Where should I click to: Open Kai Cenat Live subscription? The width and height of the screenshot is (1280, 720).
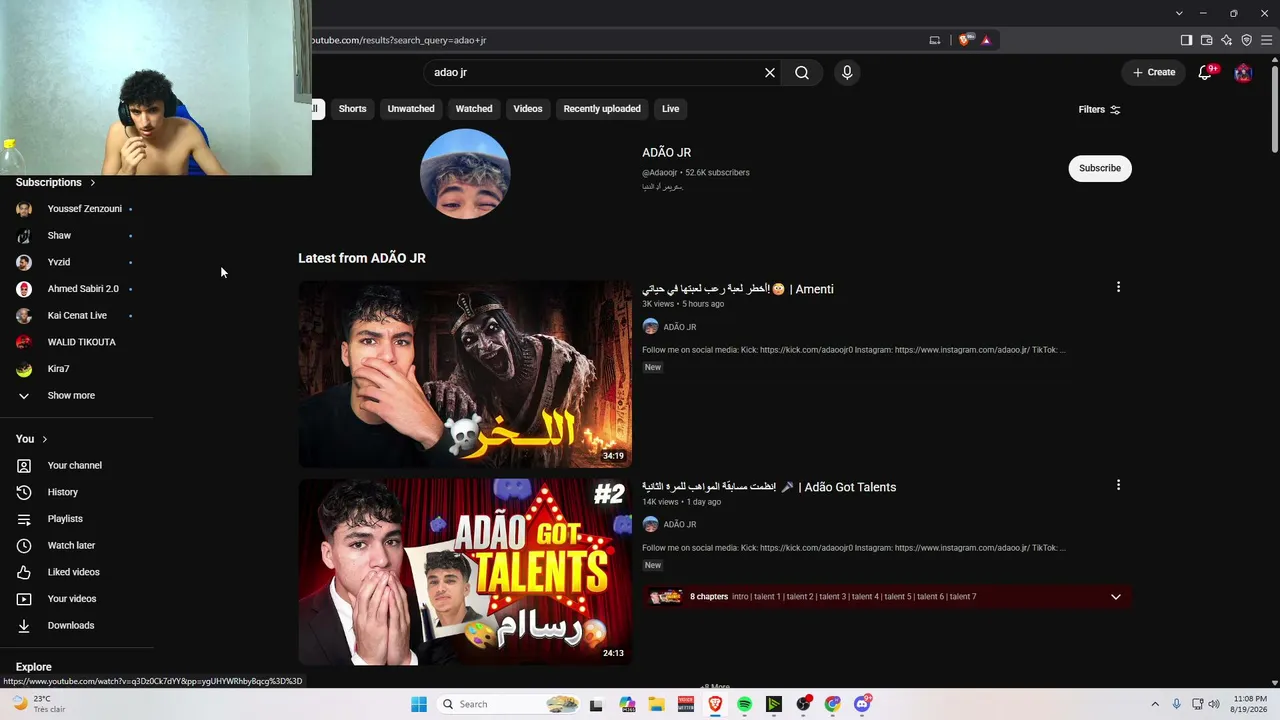coord(77,315)
